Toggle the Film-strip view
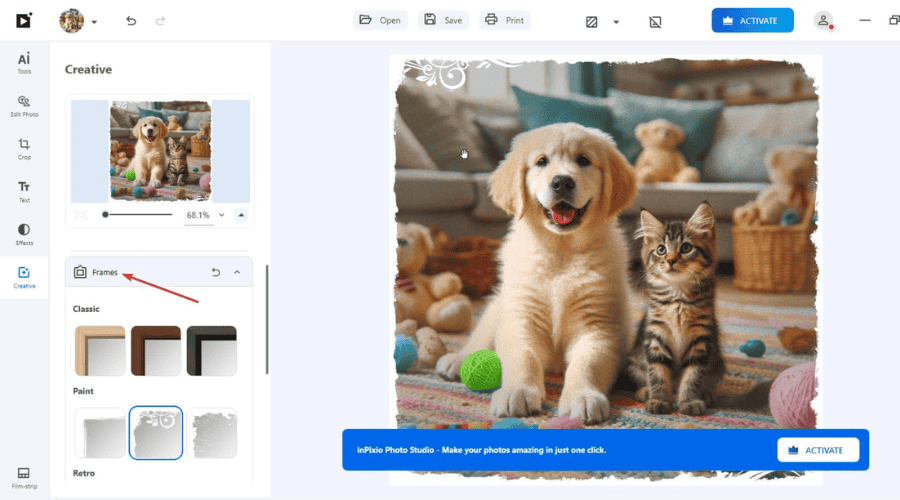 pyautogui.click(x=24, y=478)
